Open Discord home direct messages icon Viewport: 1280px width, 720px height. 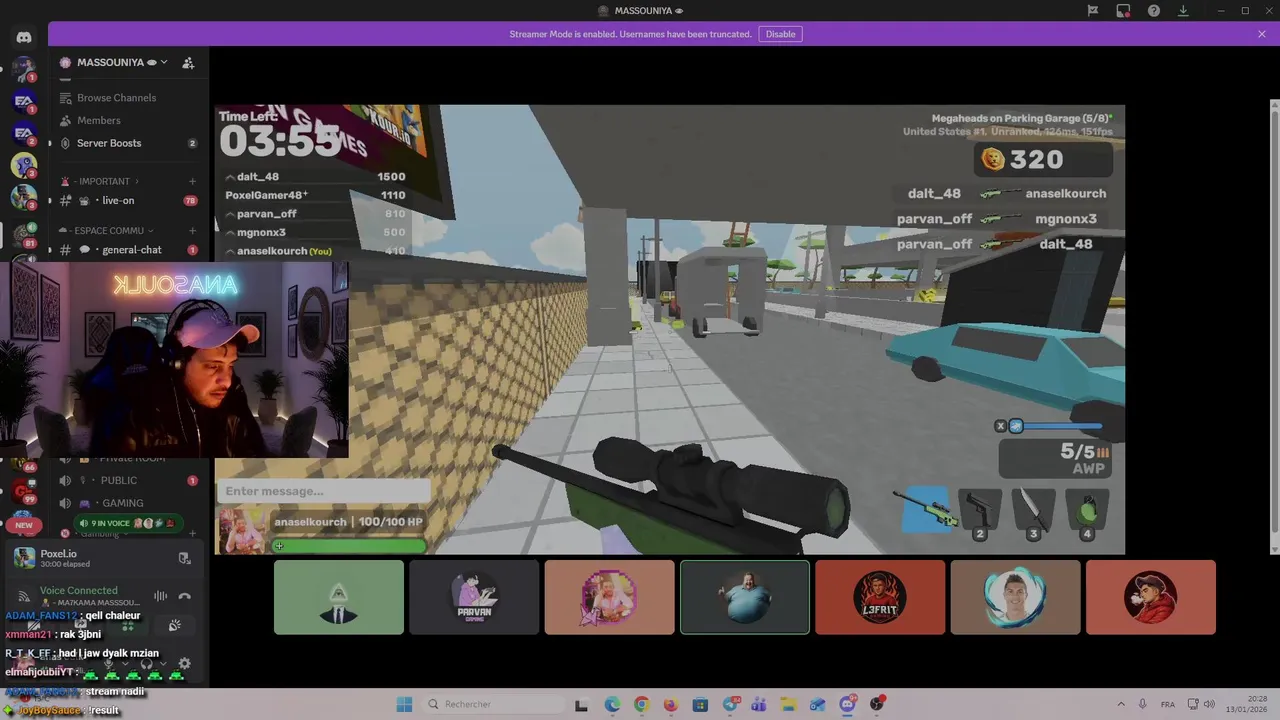(x=24, y=37)
